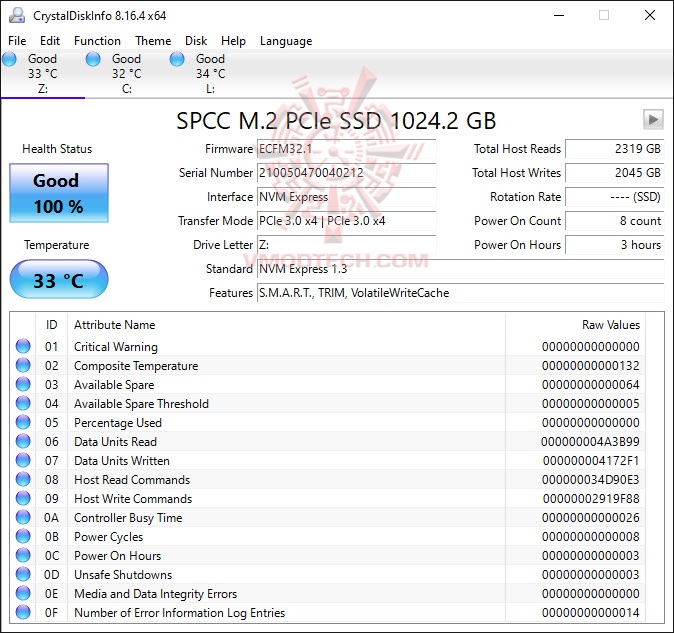The image size is (674, 633).
Task: Click the Total Host Writes value 2045 GB
Action: 615,173
